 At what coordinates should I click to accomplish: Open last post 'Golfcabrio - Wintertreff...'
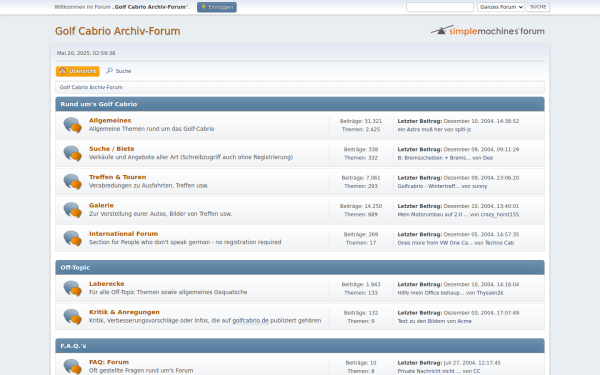pos(429,186)
